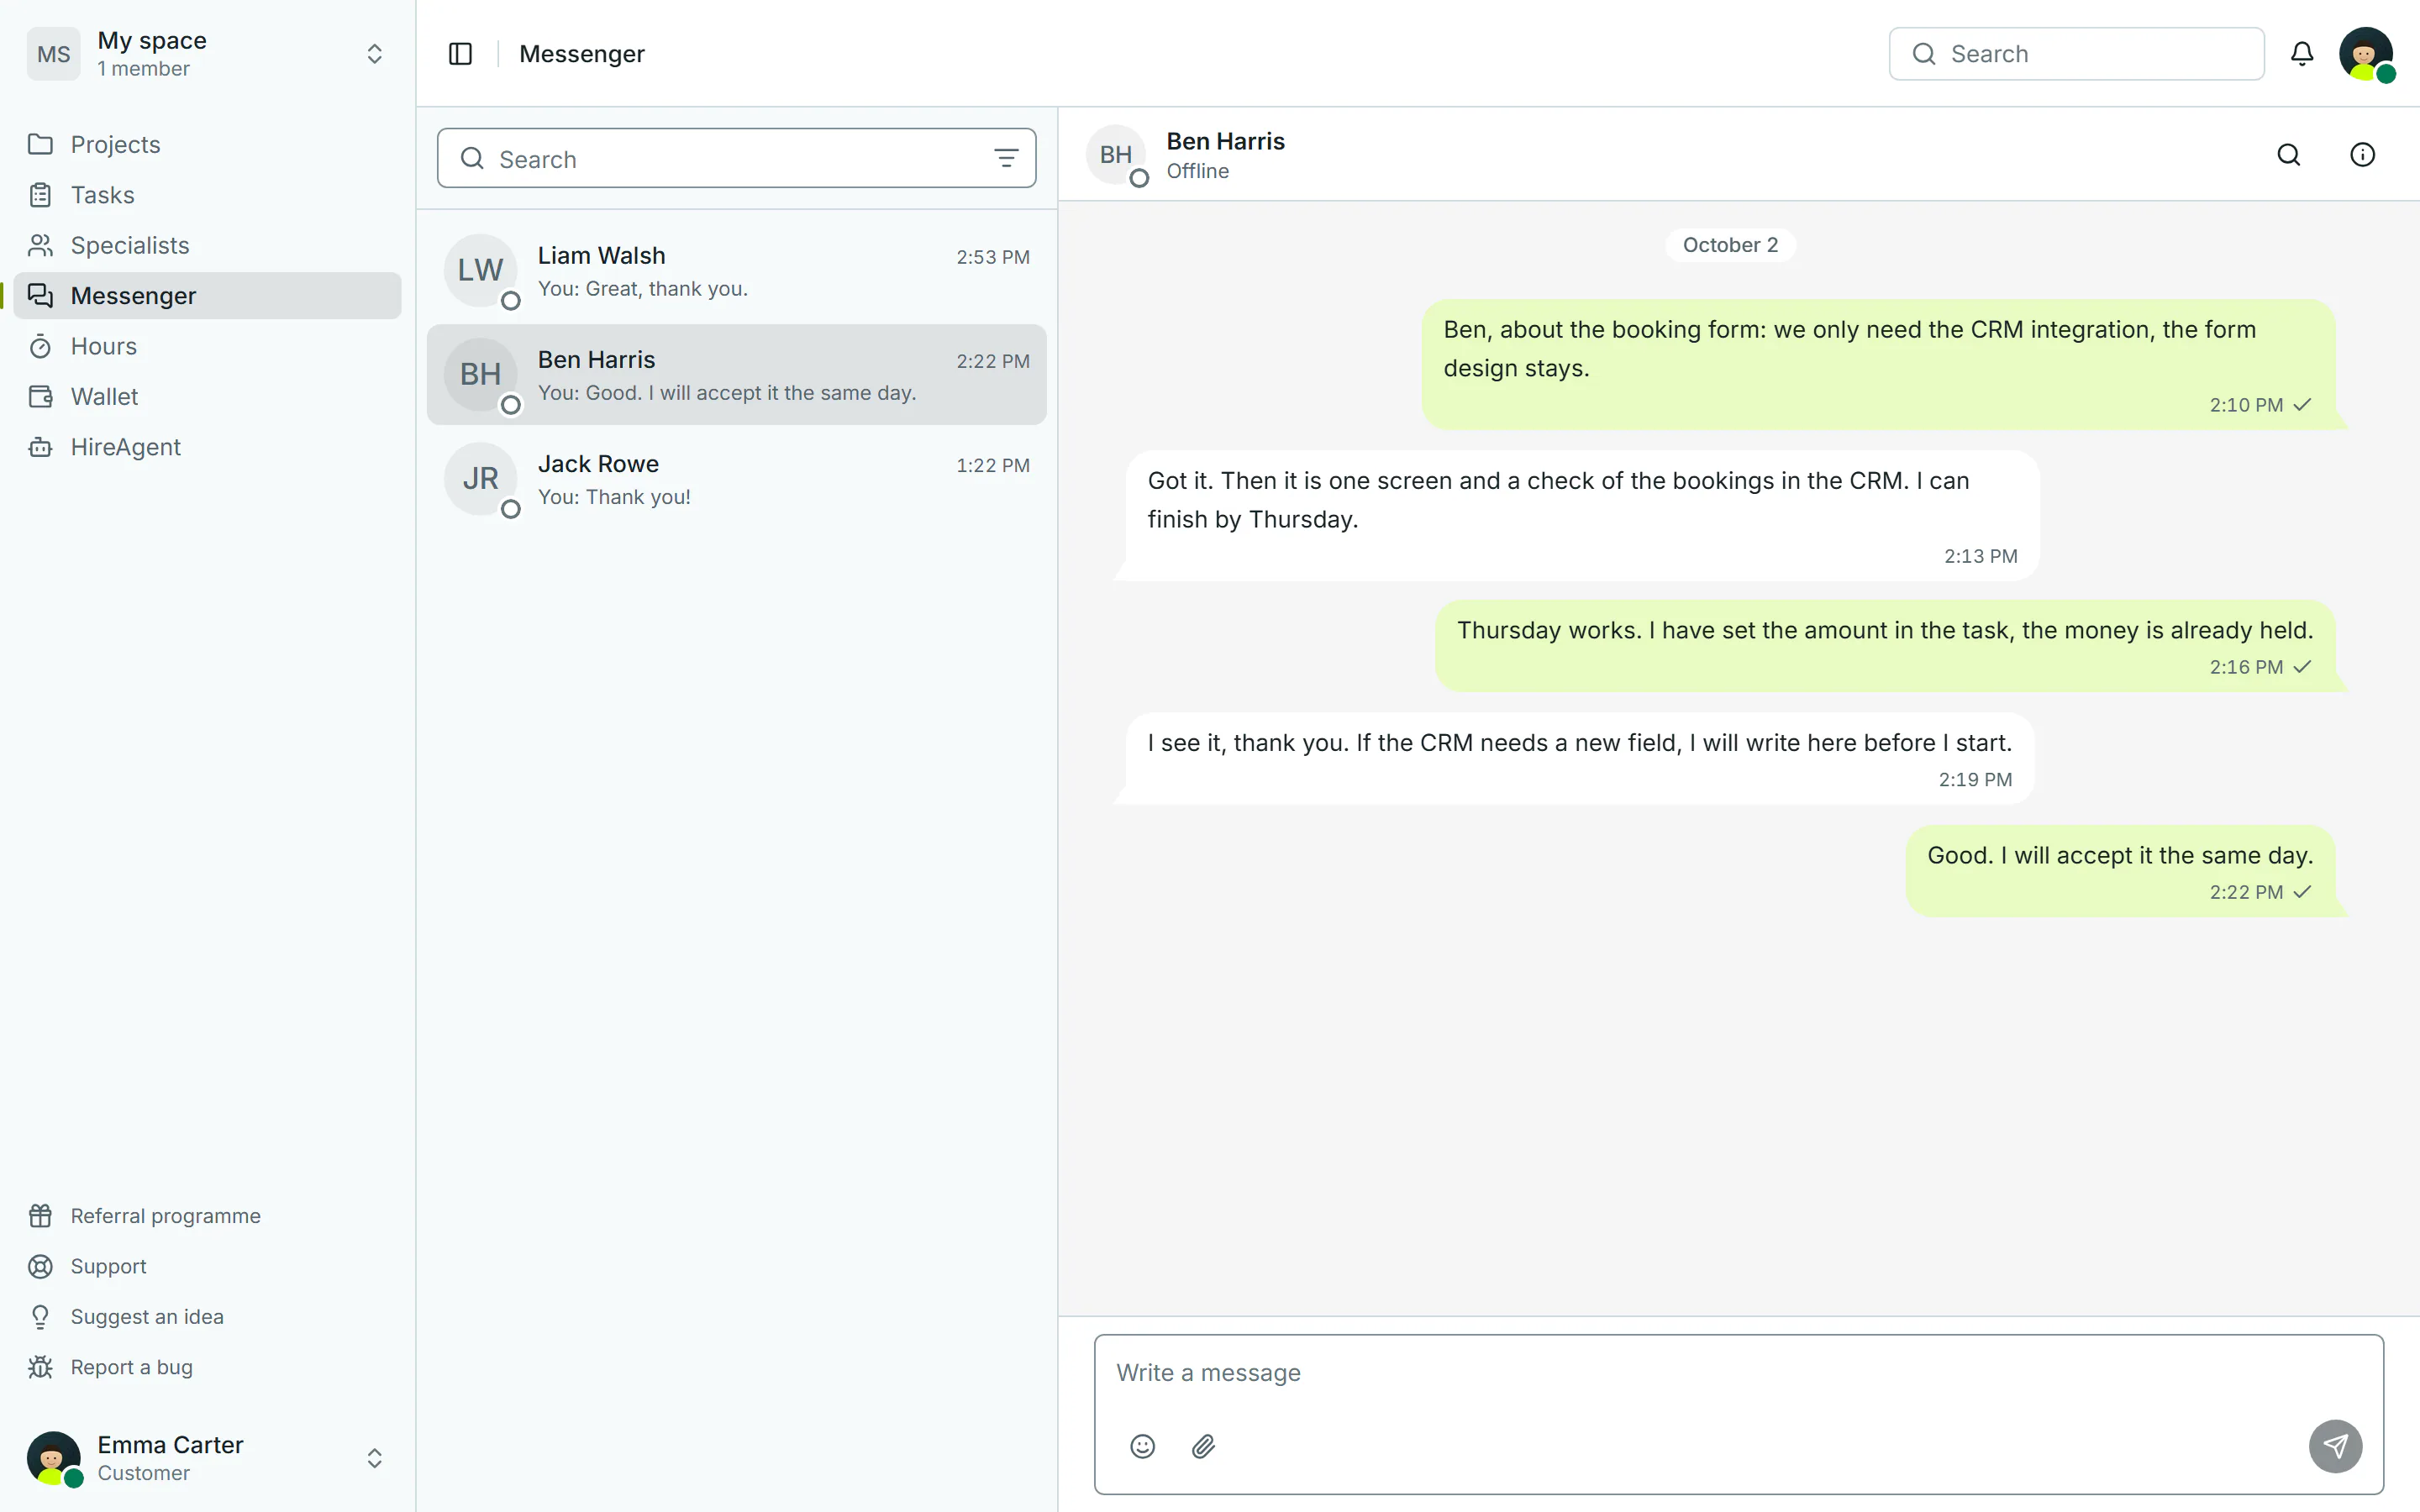
Task: Focus the conversation list Search field
Action: click(737, 158)
